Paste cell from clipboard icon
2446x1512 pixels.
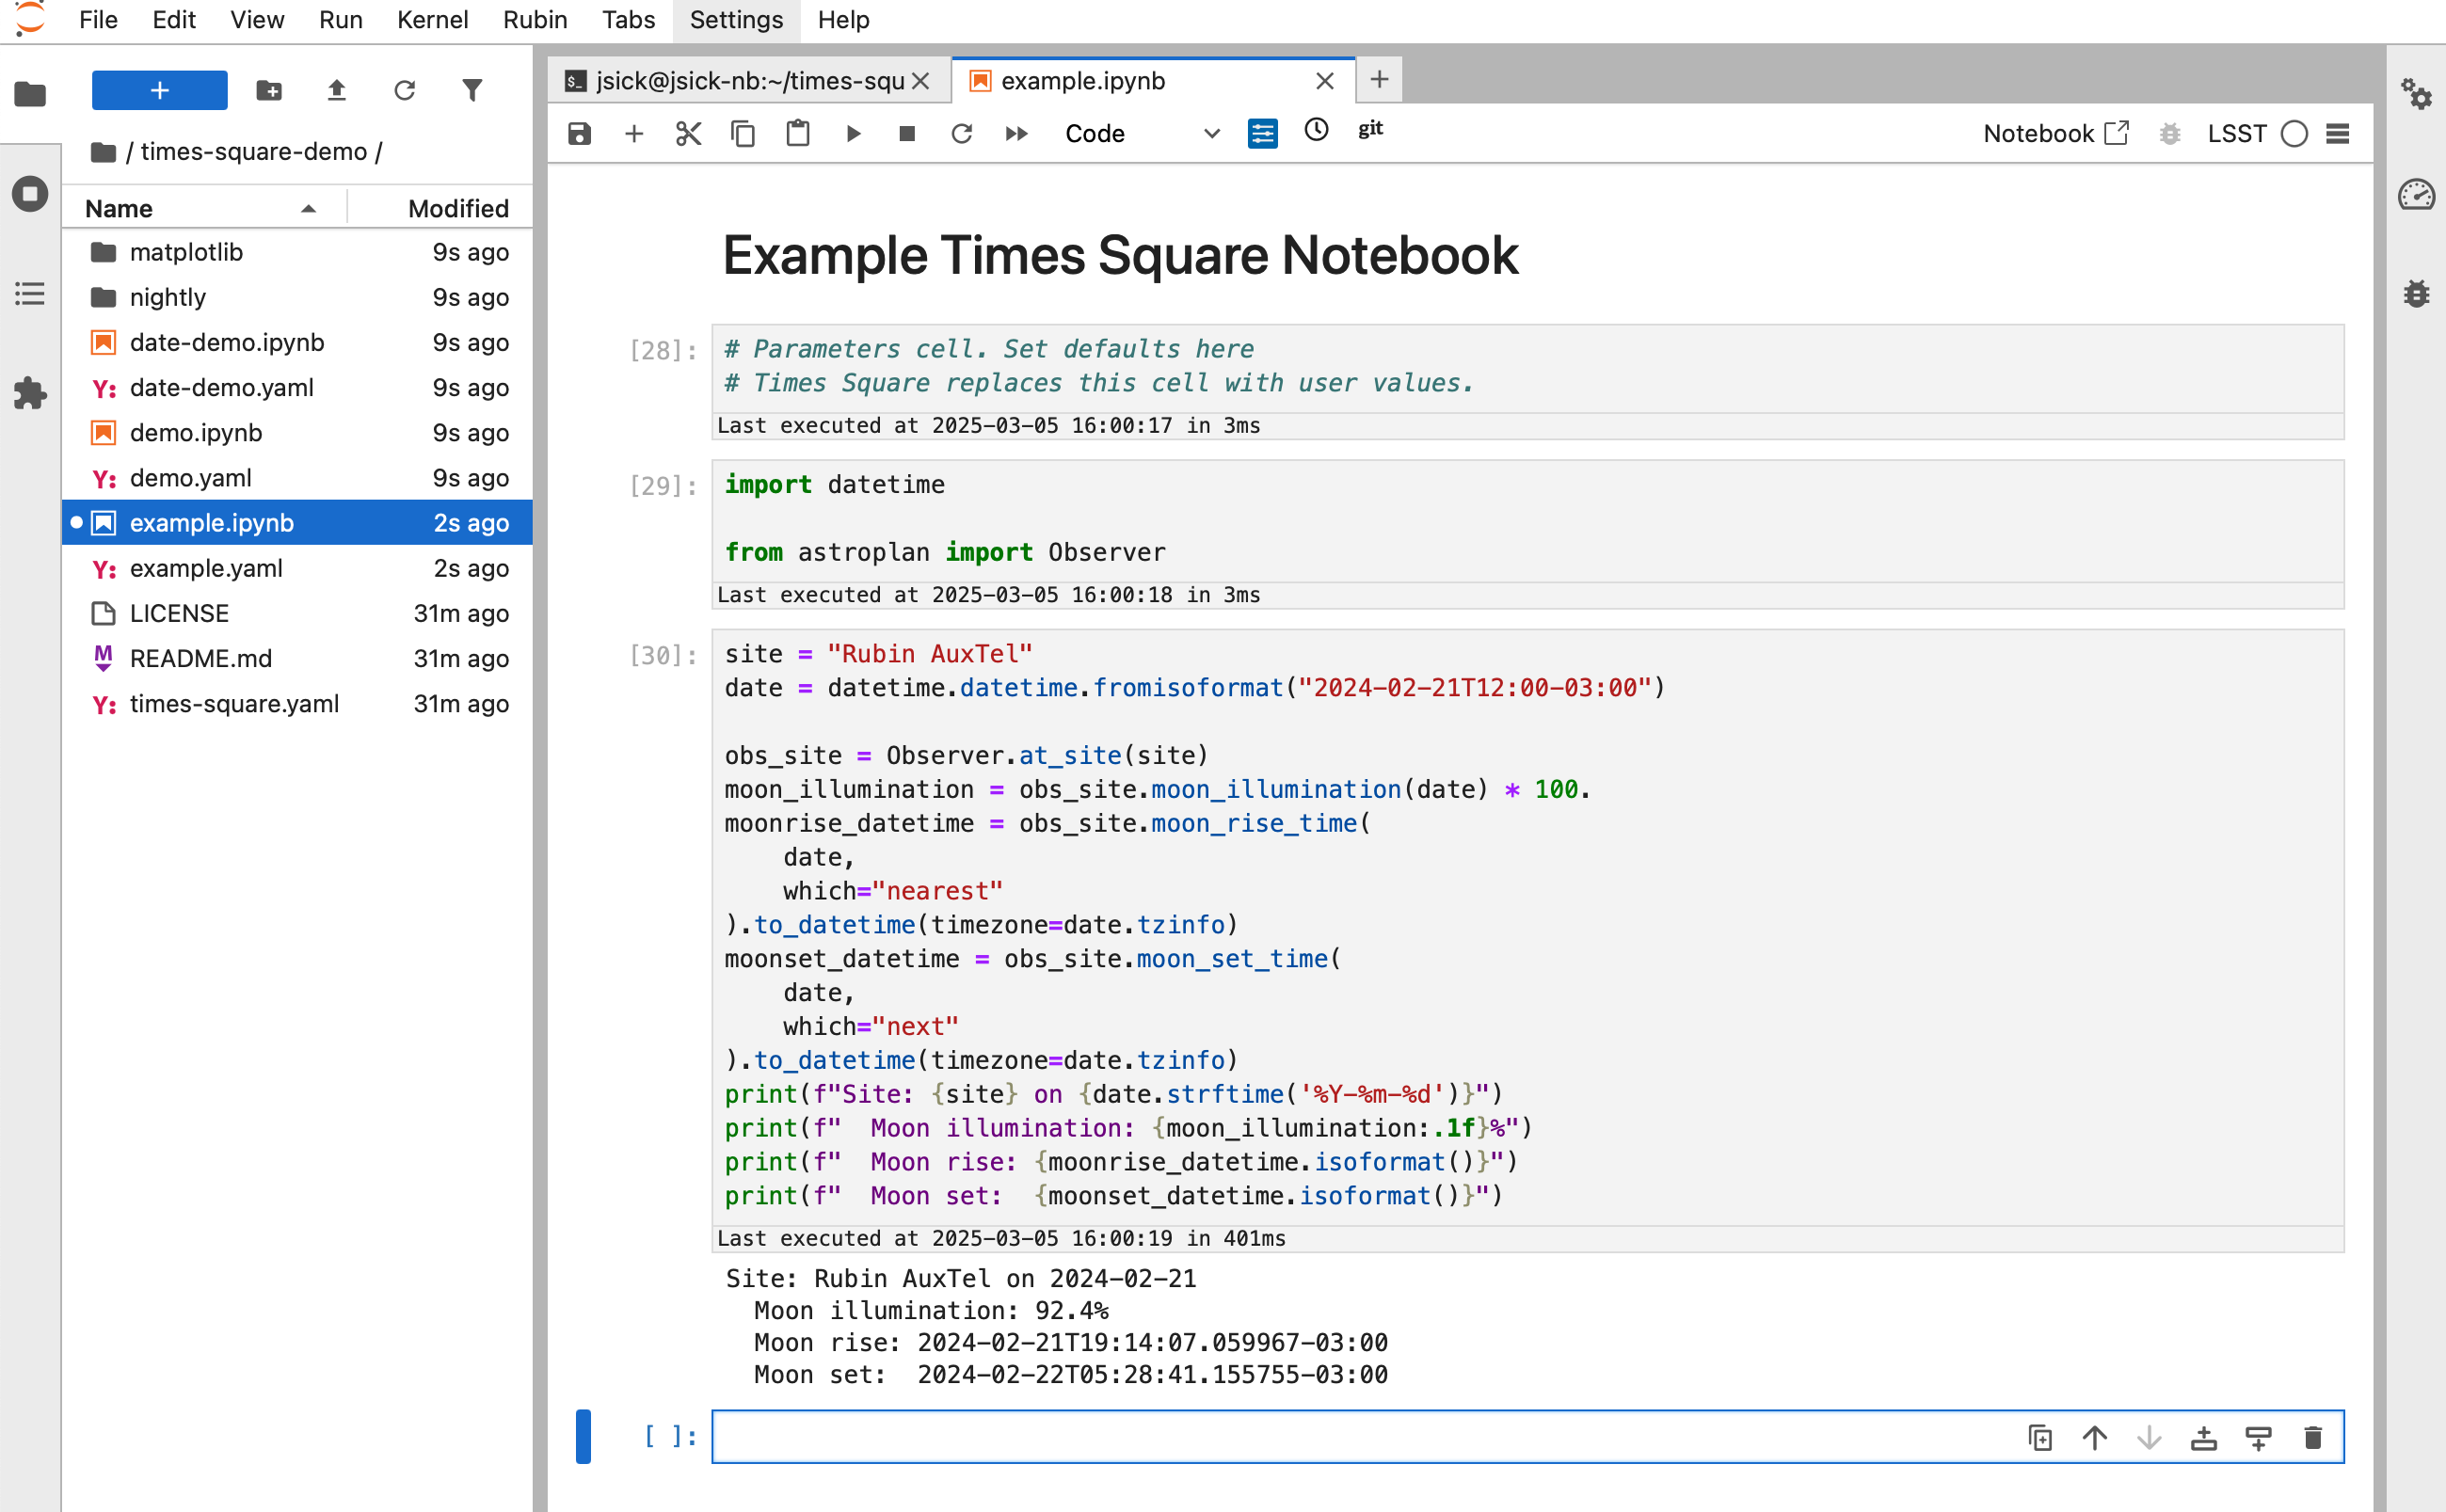coord(798,134)
